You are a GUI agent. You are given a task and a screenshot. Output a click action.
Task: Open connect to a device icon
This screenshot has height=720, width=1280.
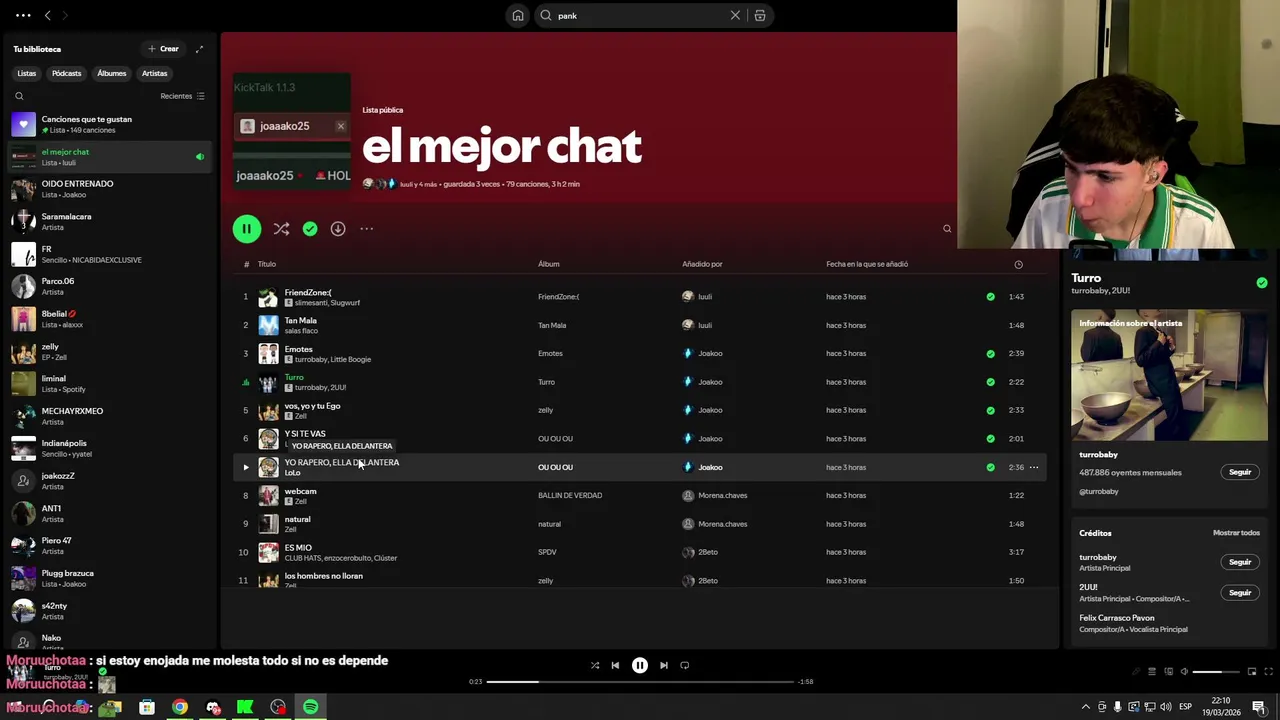pos(1168,672)
